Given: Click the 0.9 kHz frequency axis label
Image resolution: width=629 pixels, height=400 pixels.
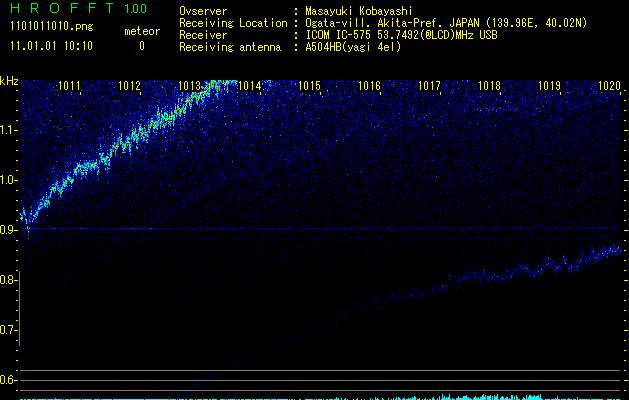Looking at the screenshot, I should [8, 230].
